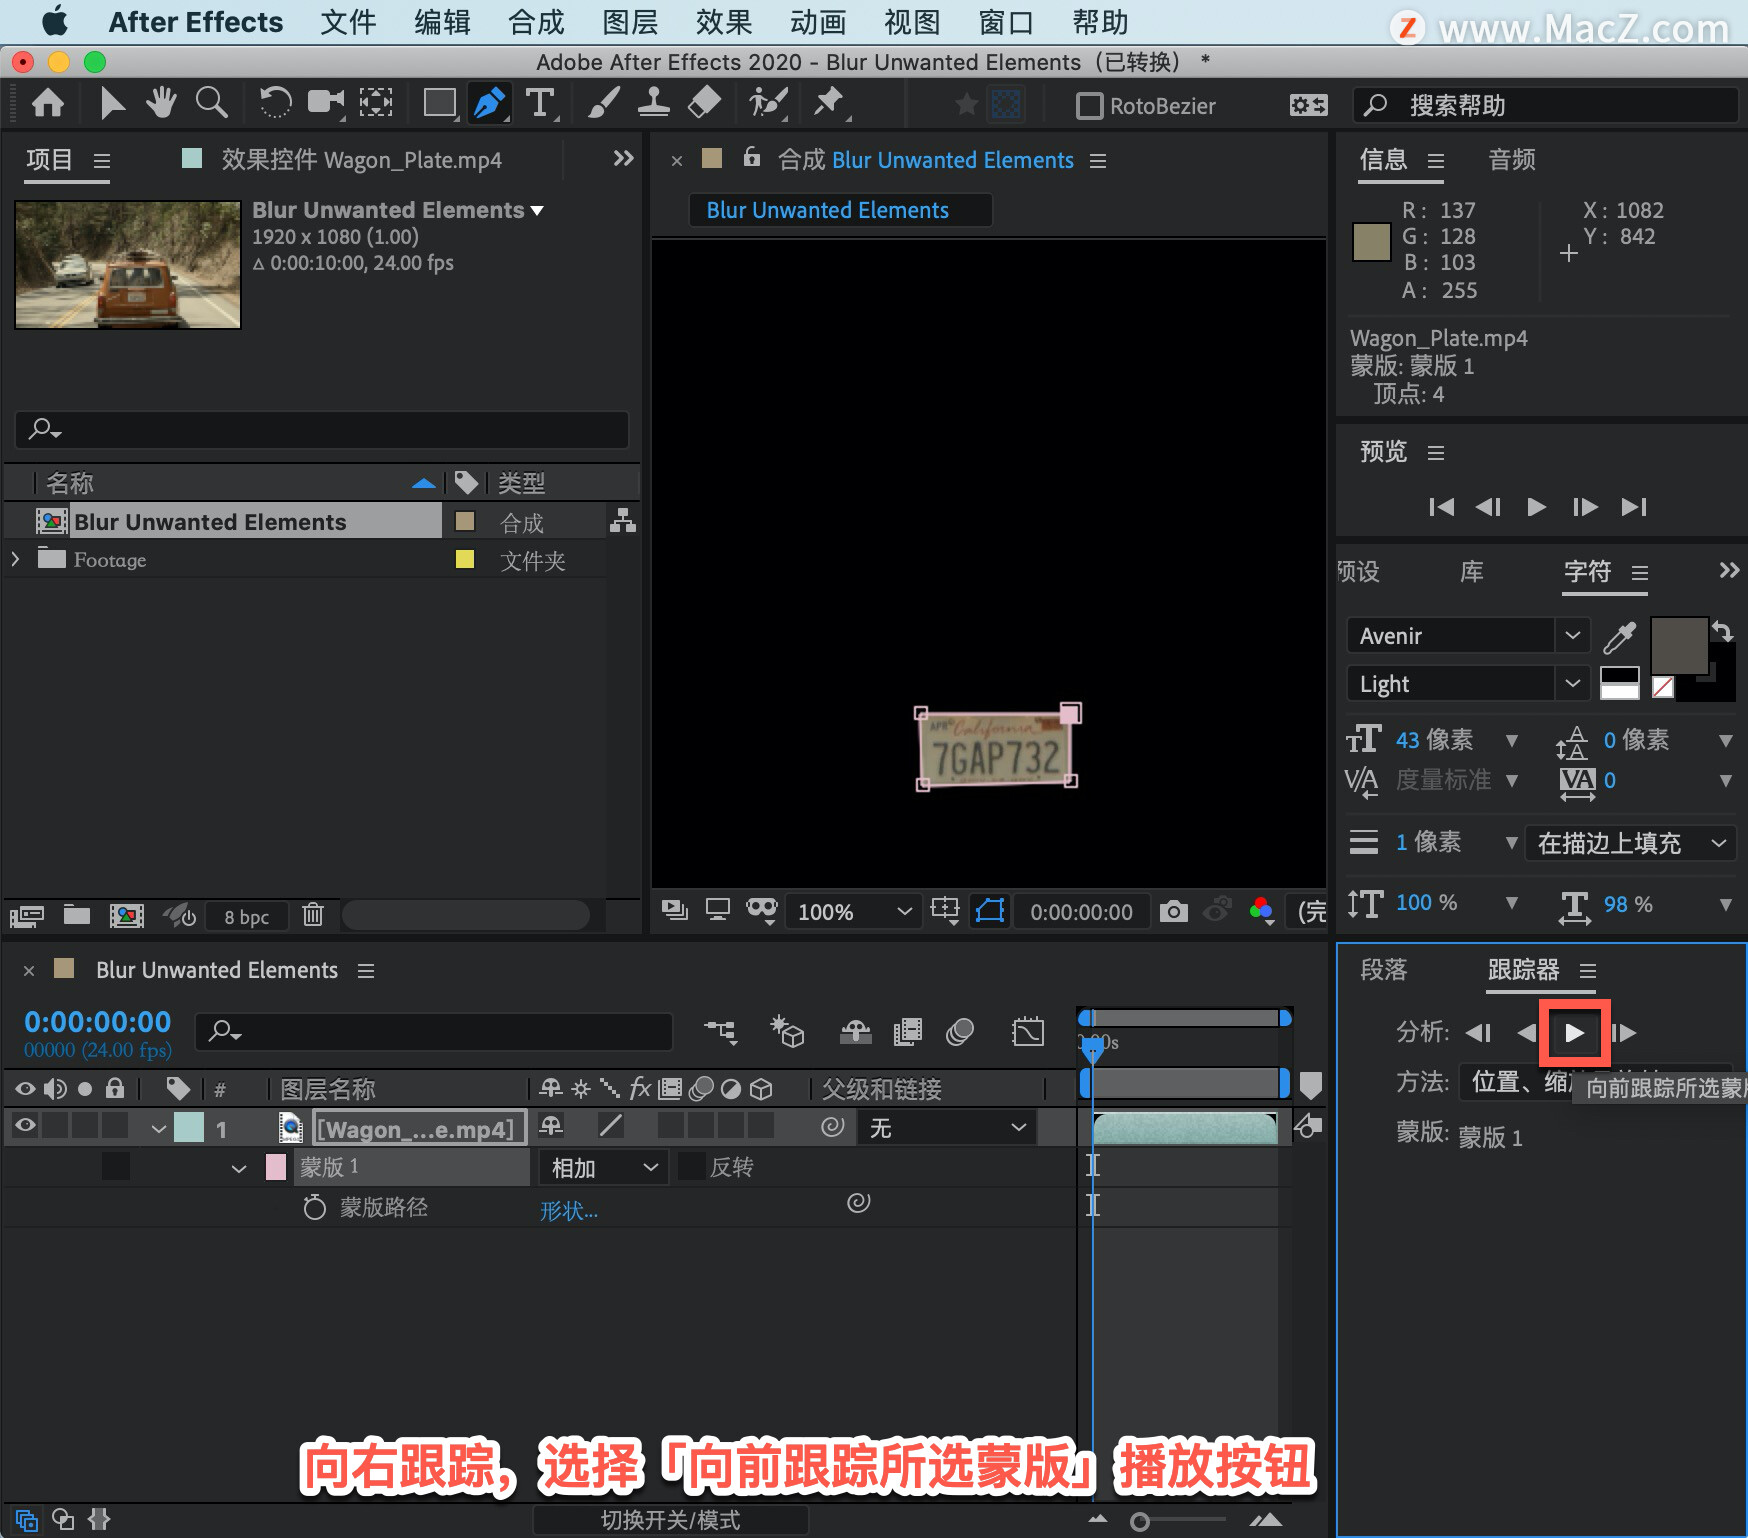Viewport: 1748px width, 1538px height.
Task: Select the Brush tool
Action: [603, 103]
